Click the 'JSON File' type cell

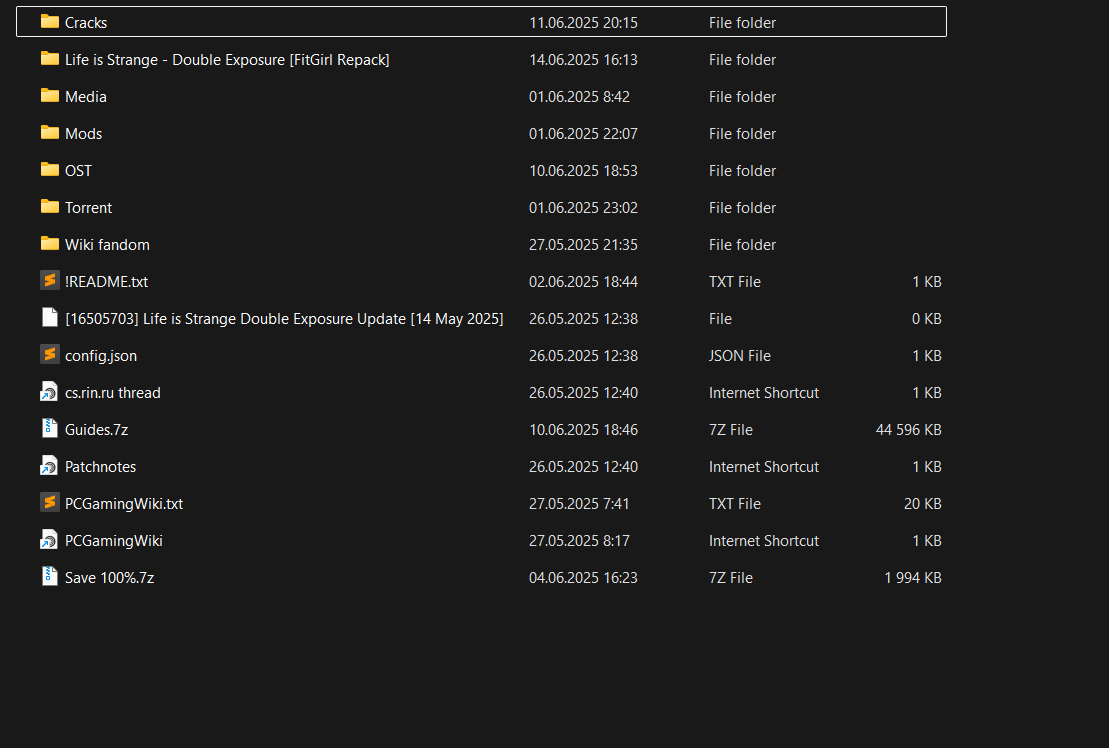pos(740,356)
